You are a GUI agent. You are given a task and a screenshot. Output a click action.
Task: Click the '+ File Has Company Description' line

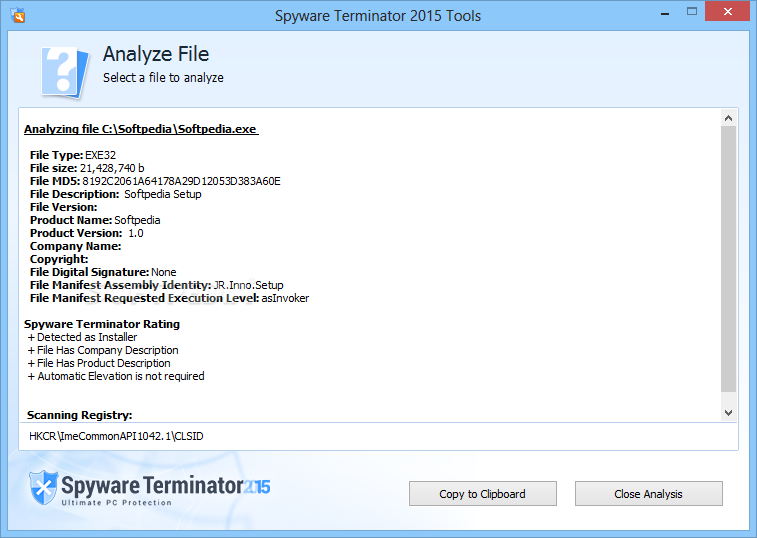tap(103, 350)
